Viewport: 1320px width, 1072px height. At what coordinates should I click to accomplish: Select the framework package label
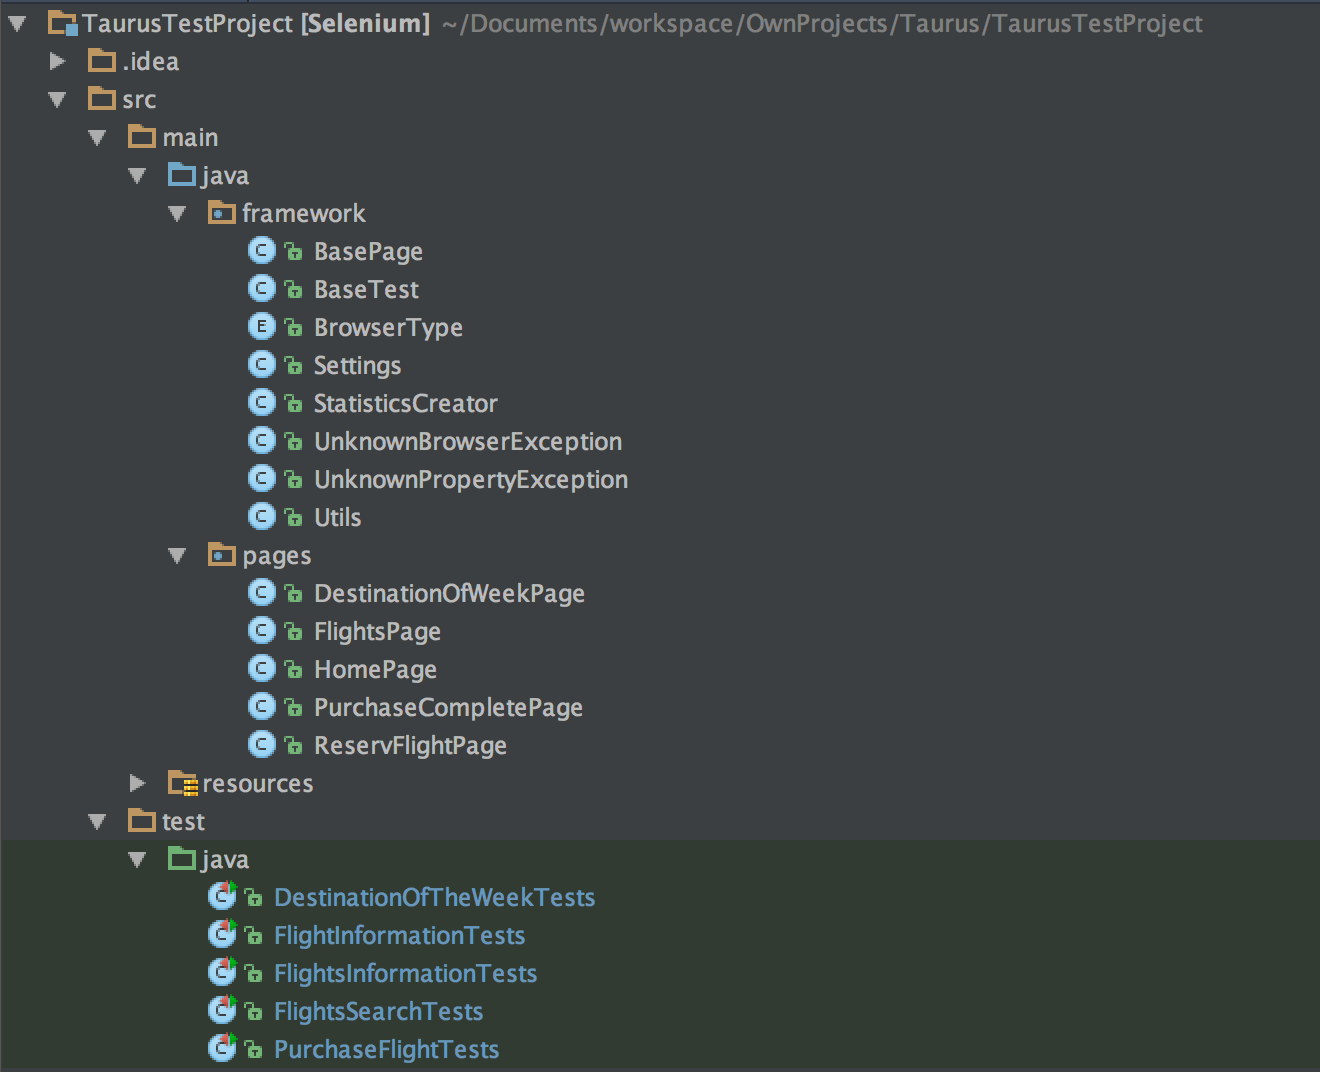coord(304,214)
